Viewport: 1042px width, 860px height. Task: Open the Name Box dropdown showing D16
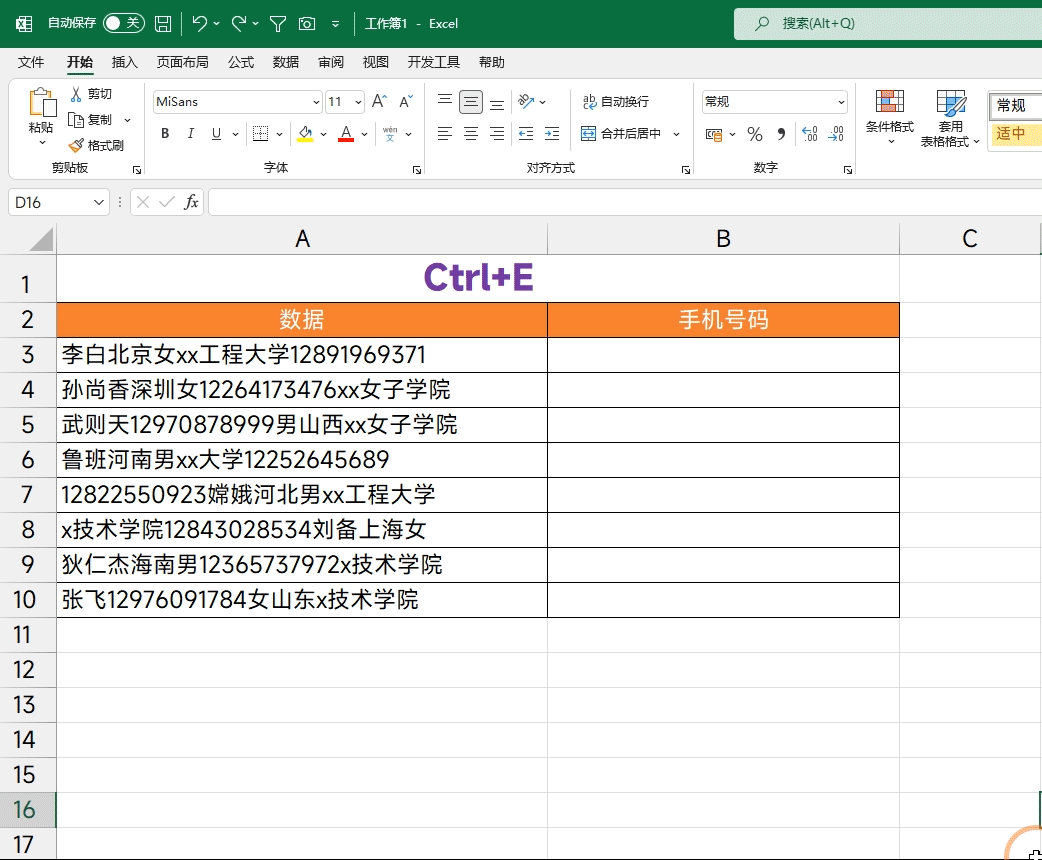pos(98,202)
